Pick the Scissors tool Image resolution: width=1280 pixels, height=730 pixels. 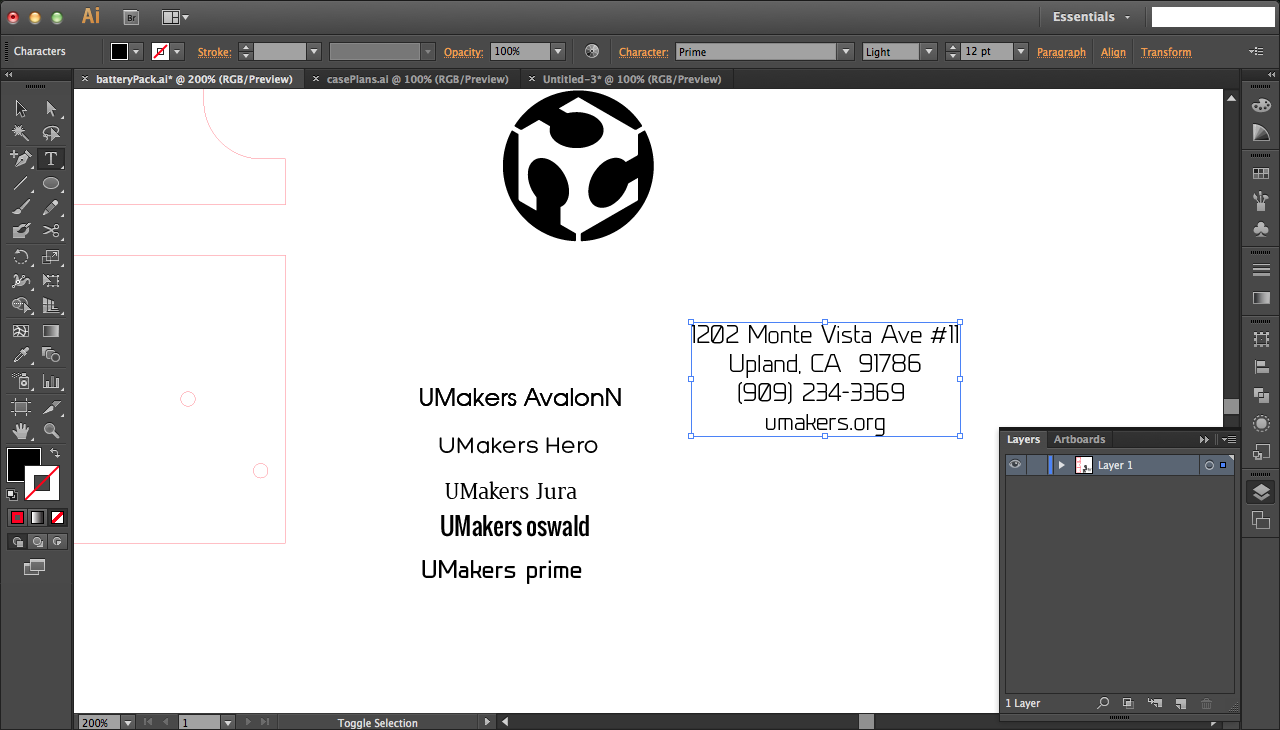(51, 231)
